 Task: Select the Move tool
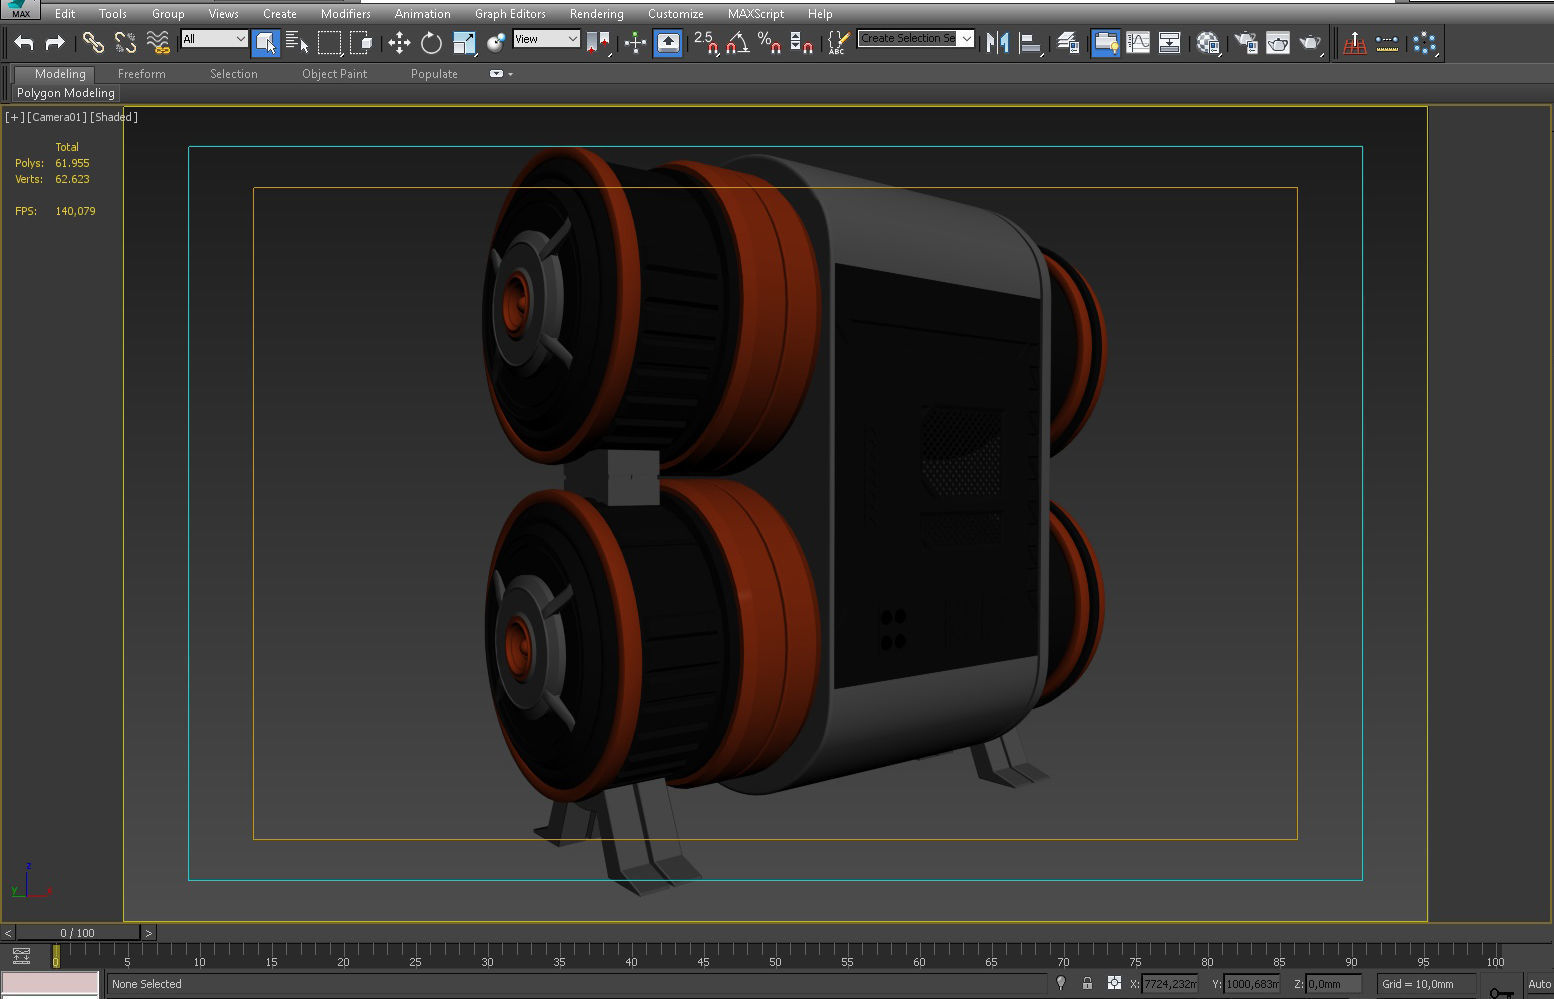point(399,43)
